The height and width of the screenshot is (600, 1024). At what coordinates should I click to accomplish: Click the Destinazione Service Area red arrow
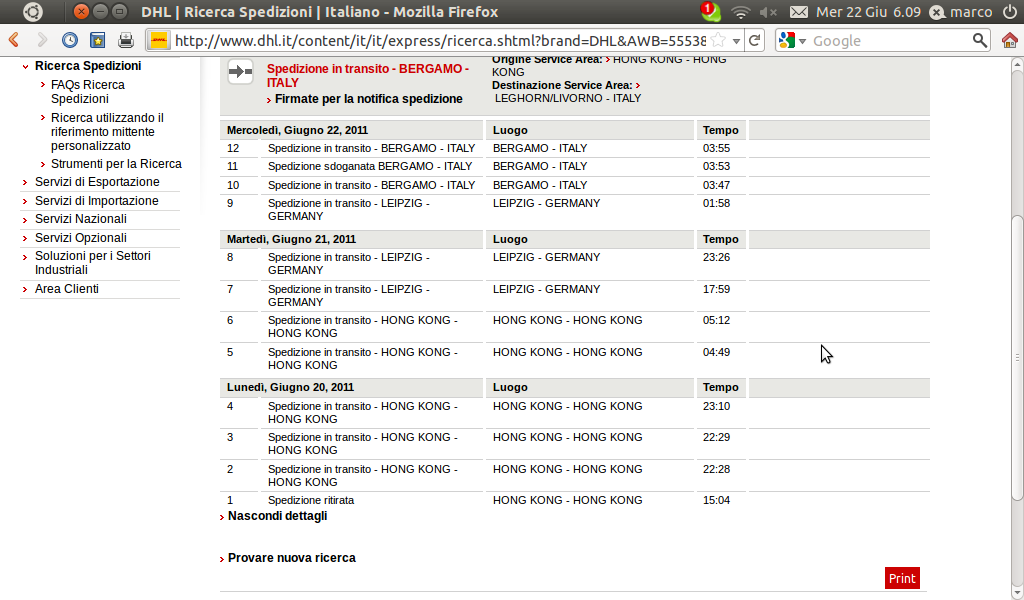(x=637, y=86)
